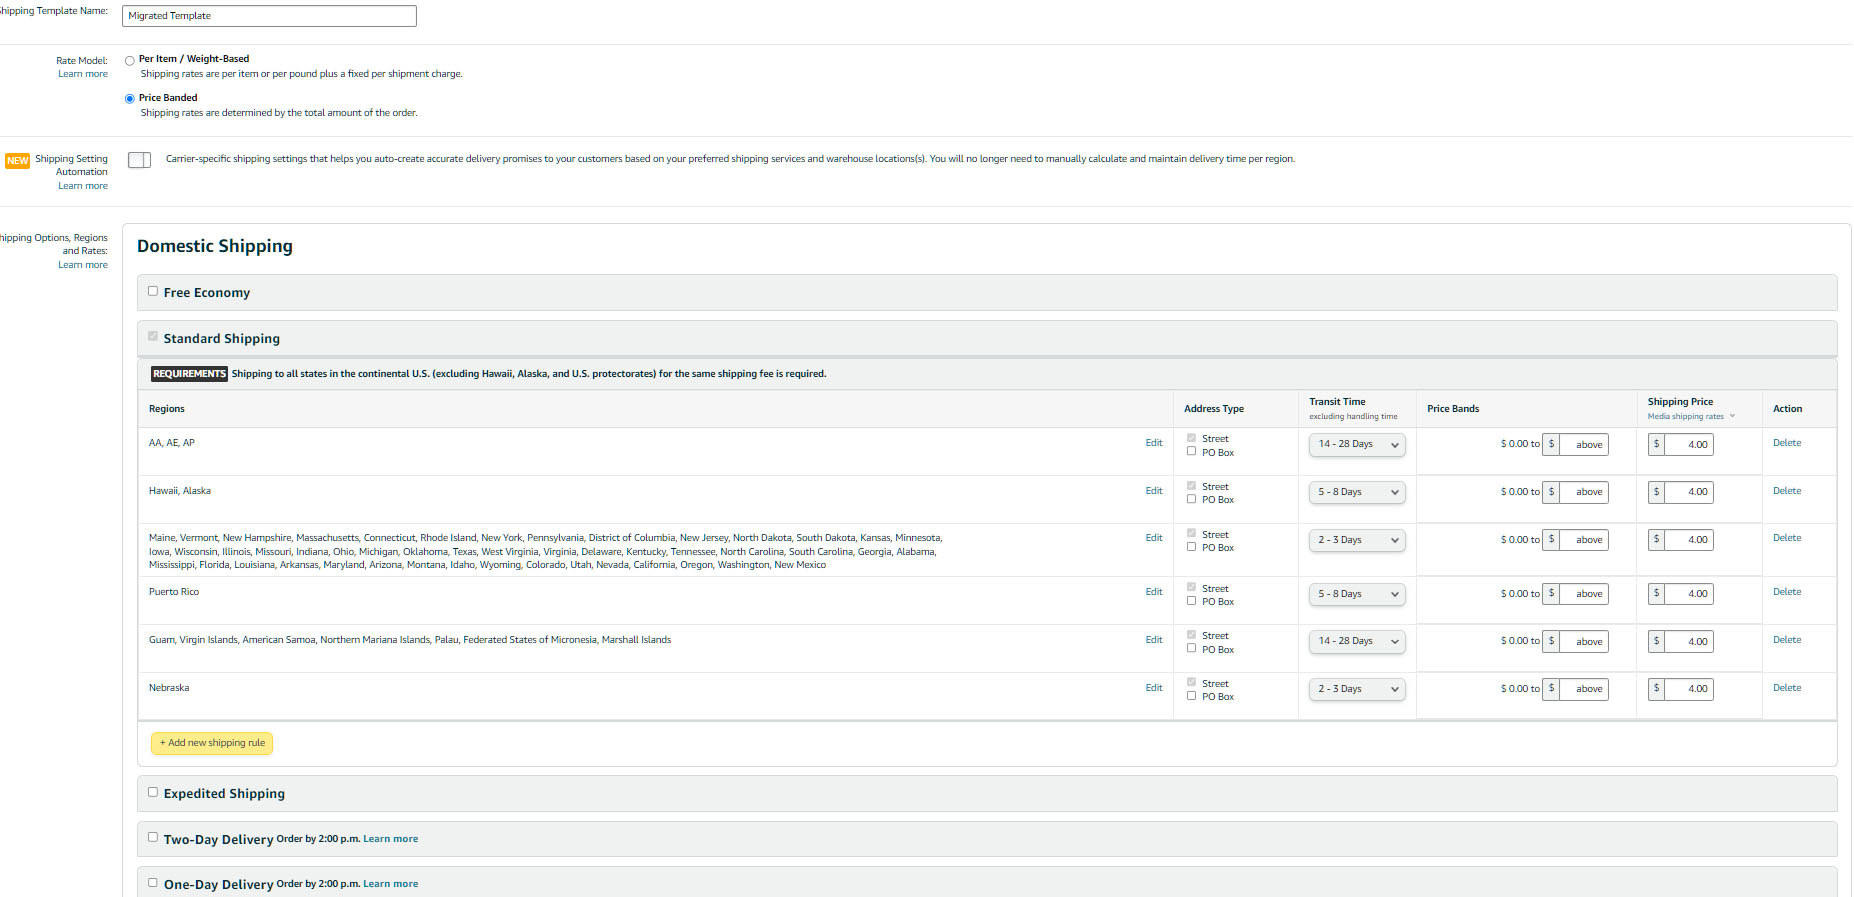This screenshot has width=1854, height=897.
Task: Check PO Box for Puerto Rico row
Action: [x=1191, y=601]
